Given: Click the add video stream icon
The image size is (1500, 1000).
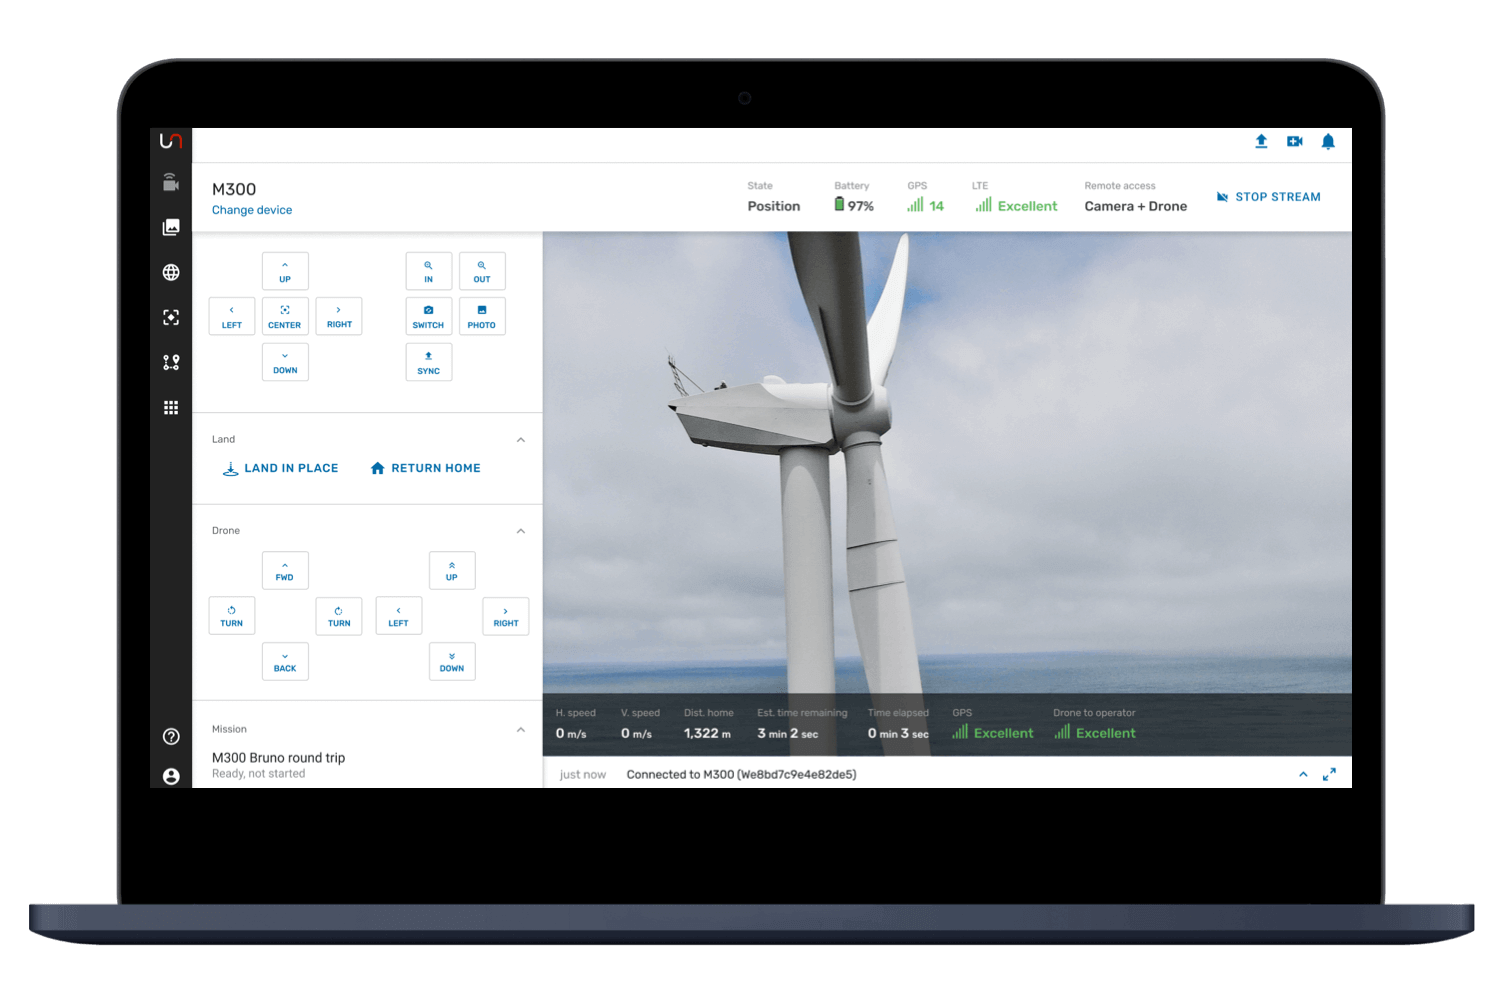Looking at the screenshot, I should 1294,142.
